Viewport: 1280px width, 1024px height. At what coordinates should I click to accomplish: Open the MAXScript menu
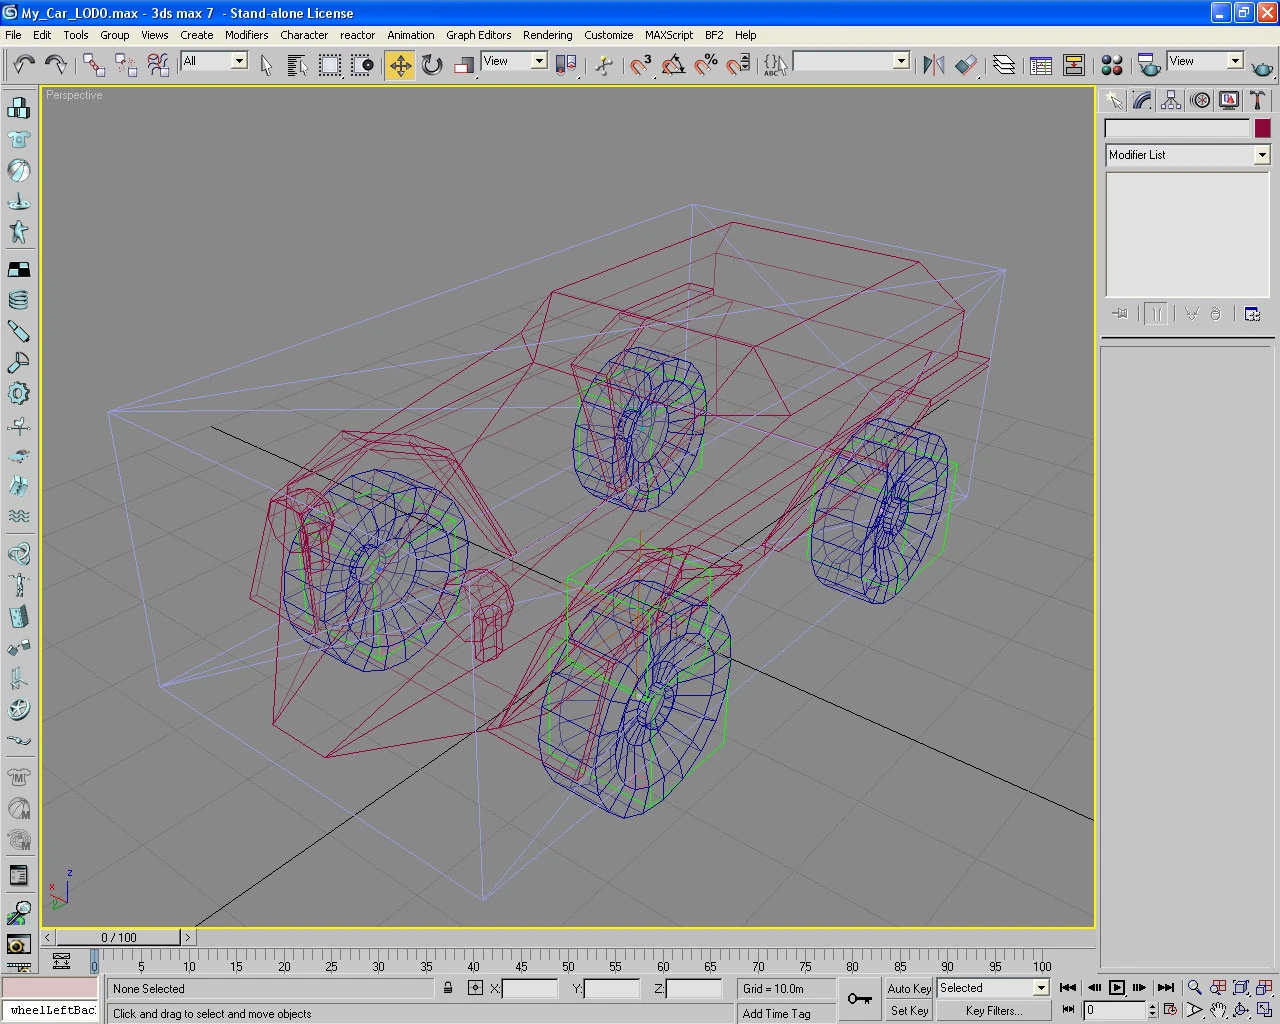pos(668,35)
